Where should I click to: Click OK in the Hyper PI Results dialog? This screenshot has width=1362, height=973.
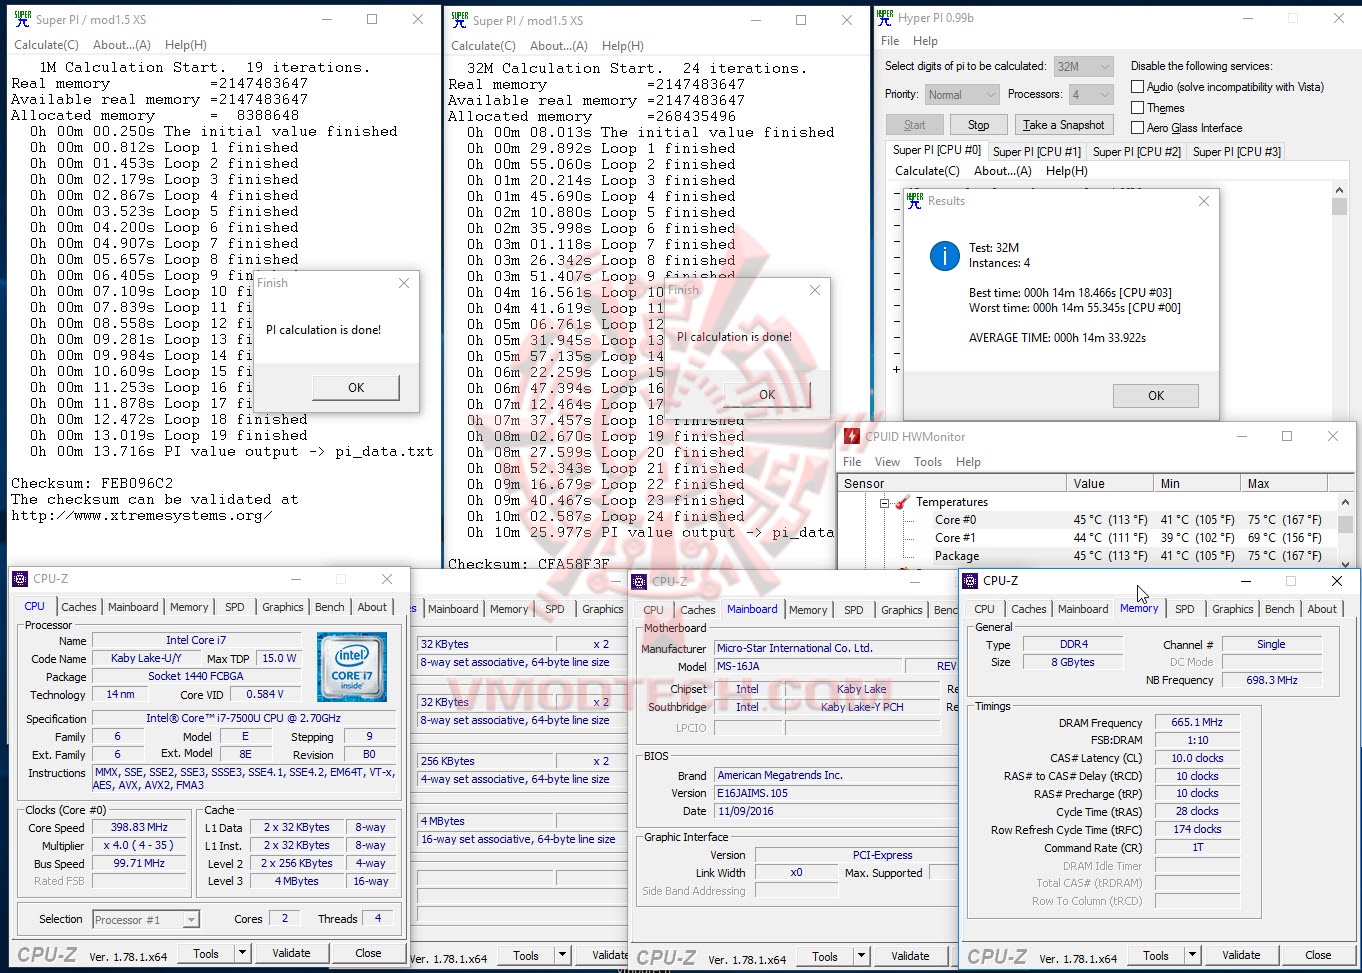1156,396
